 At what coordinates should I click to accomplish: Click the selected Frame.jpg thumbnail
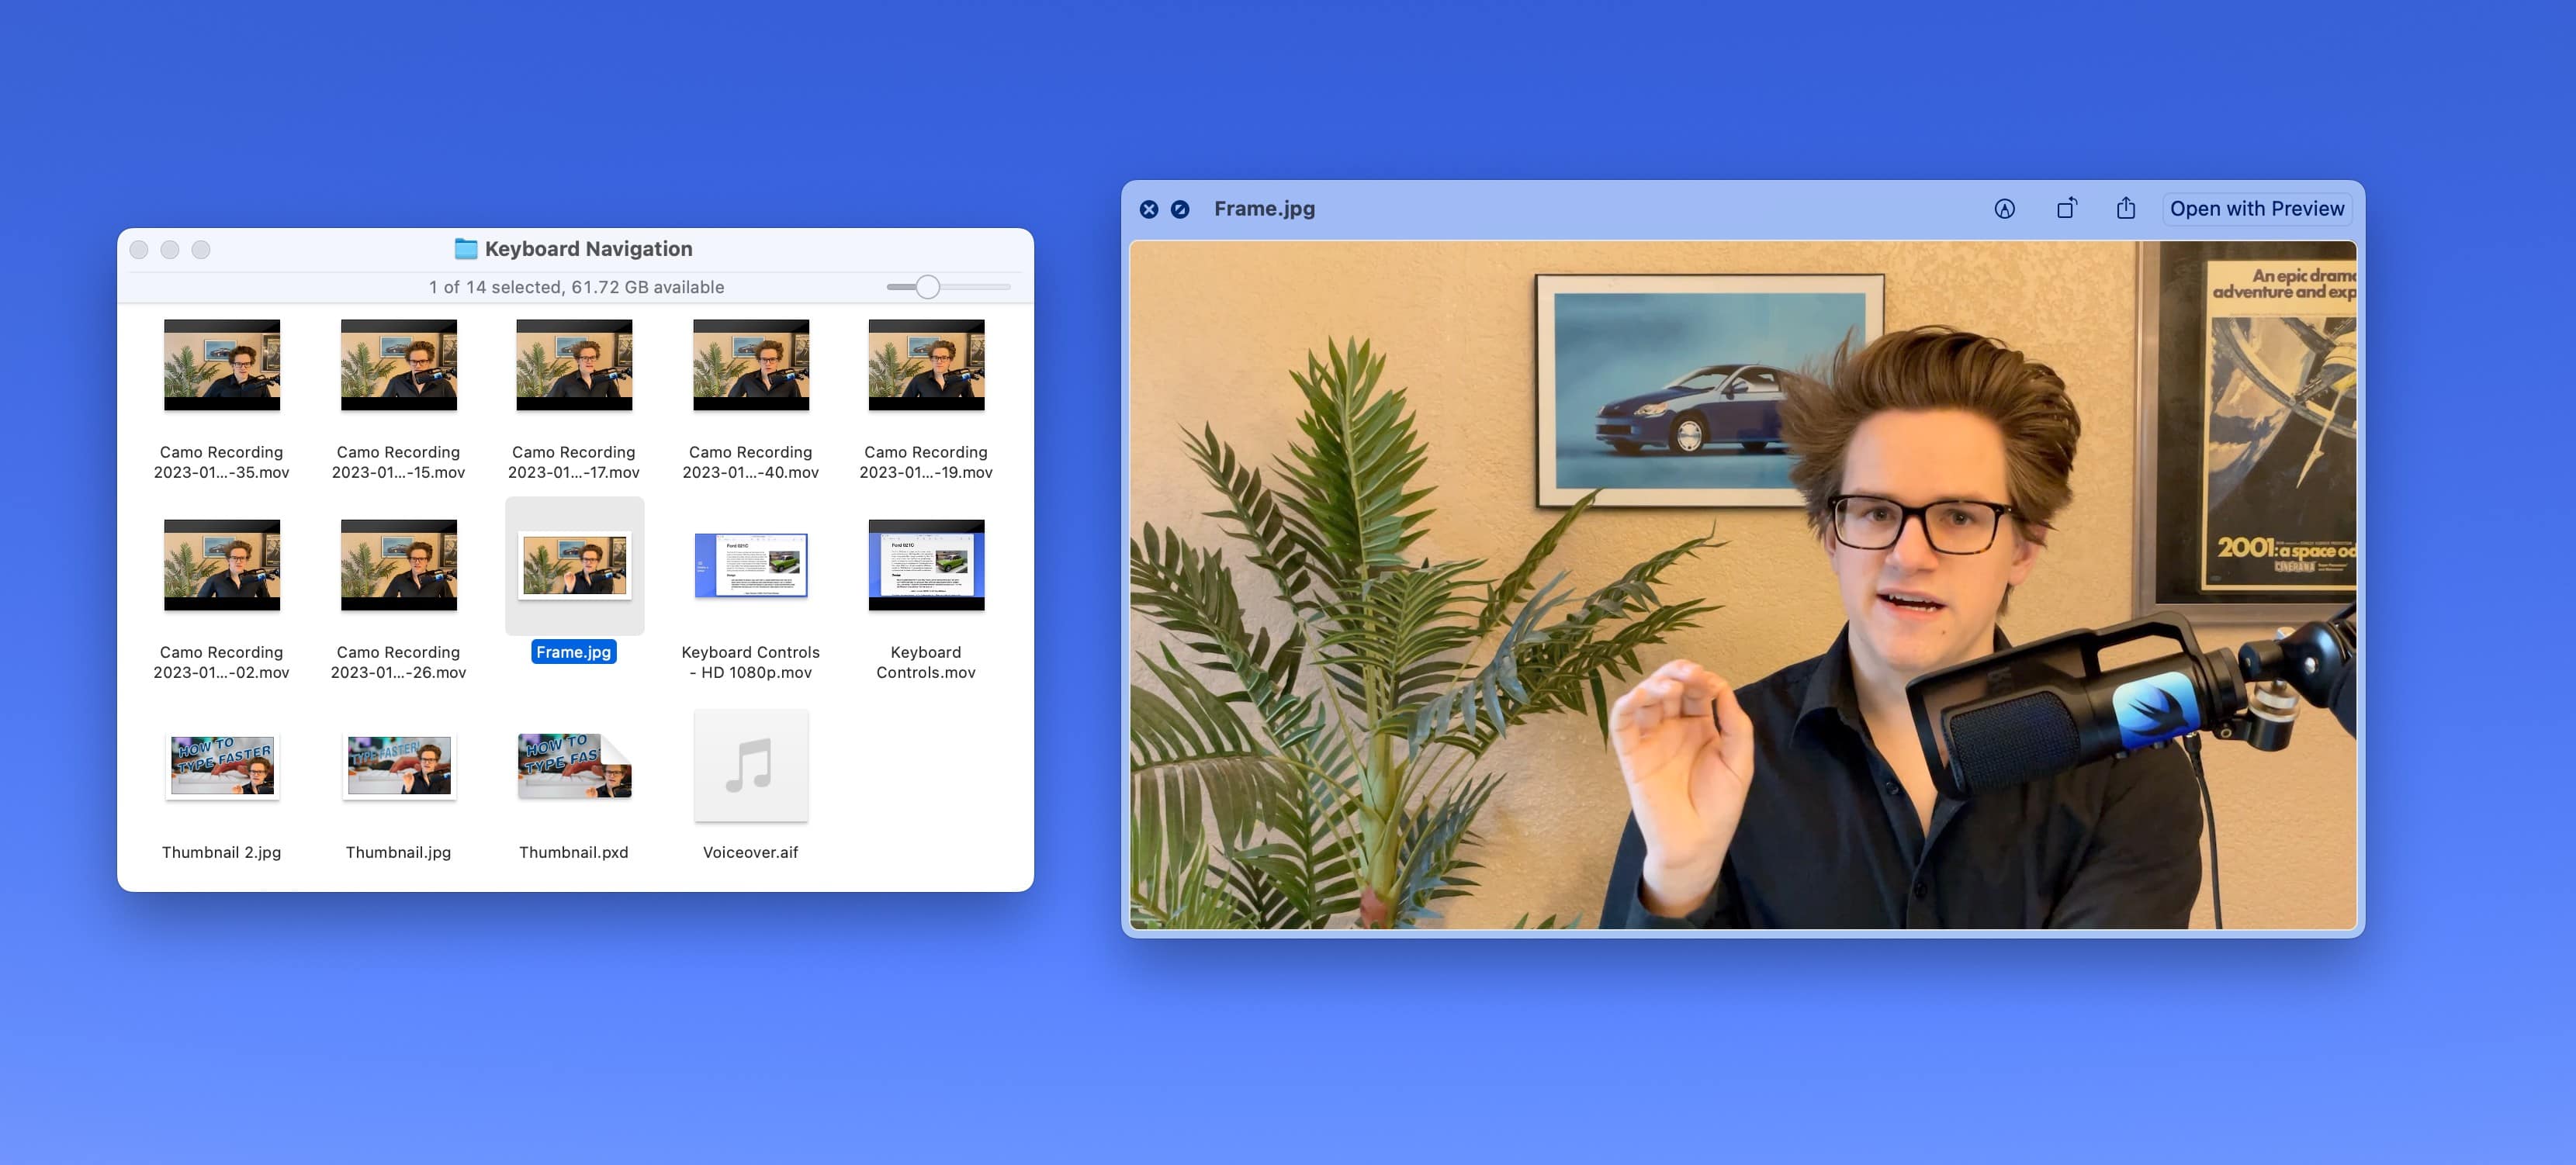pyautogui.click(x=574, y=565)
